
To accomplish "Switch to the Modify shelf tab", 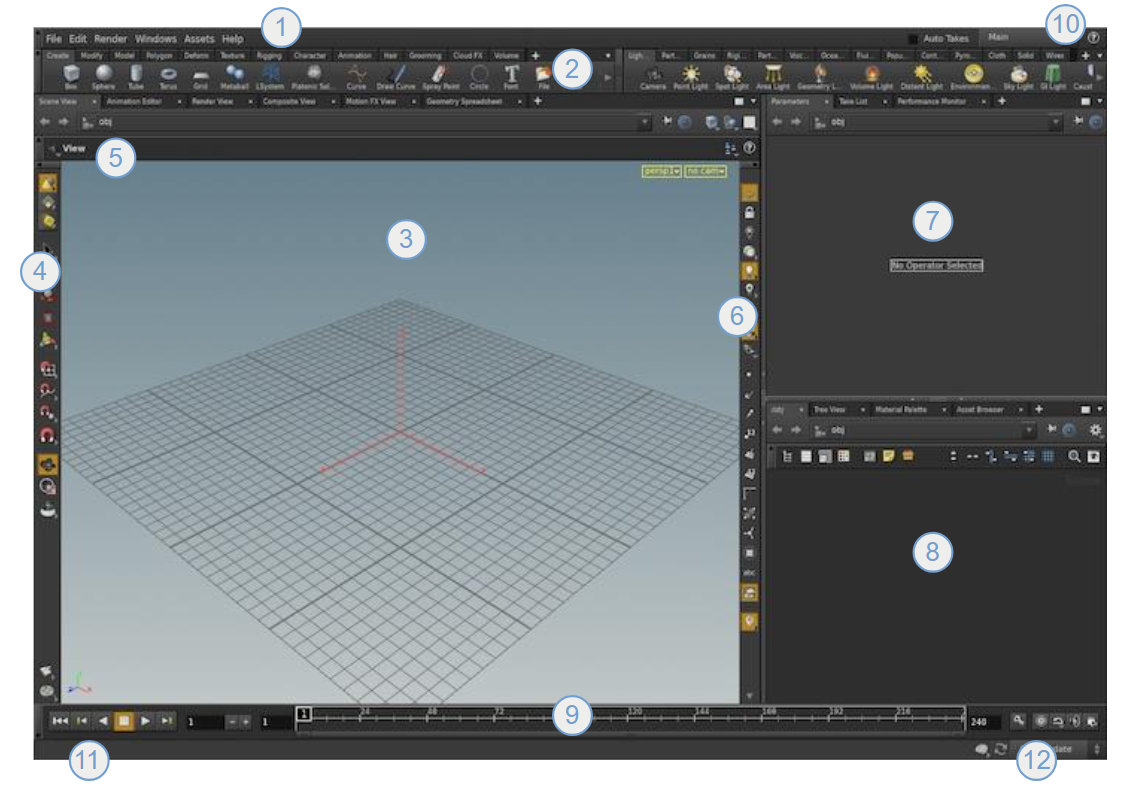I will (x=92, y=55).
